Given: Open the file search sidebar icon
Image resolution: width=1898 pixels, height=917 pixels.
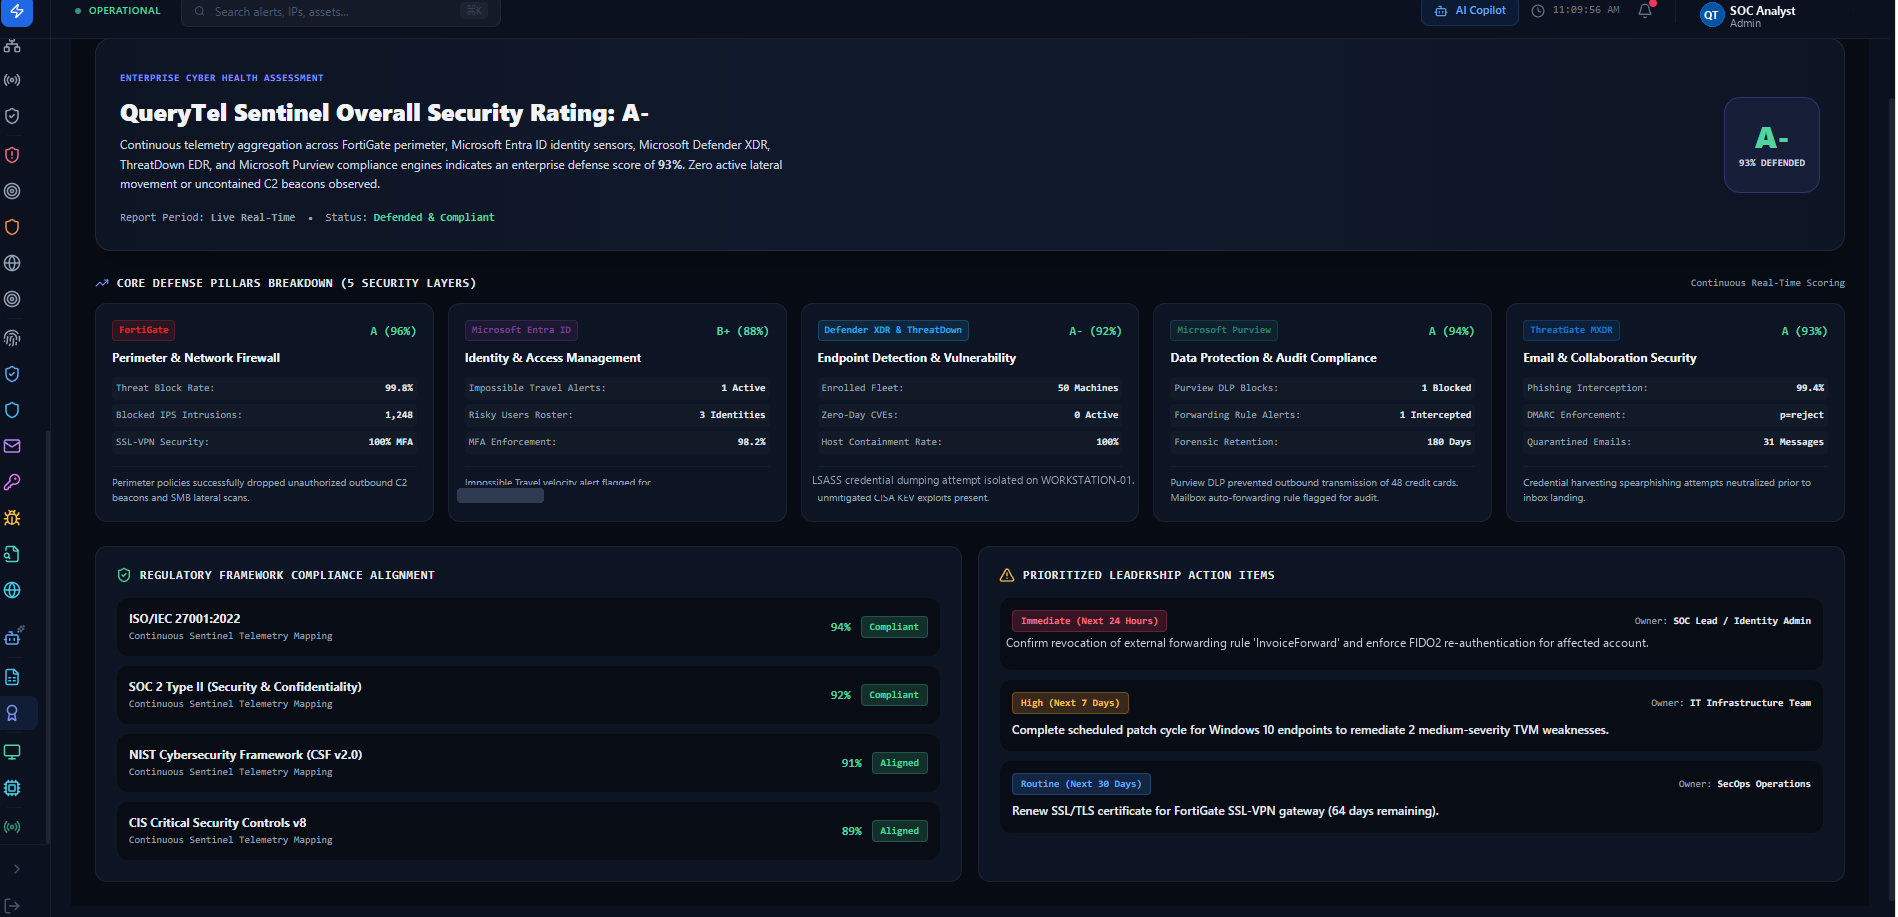Looking at the screenshot, I should (12, 554).
